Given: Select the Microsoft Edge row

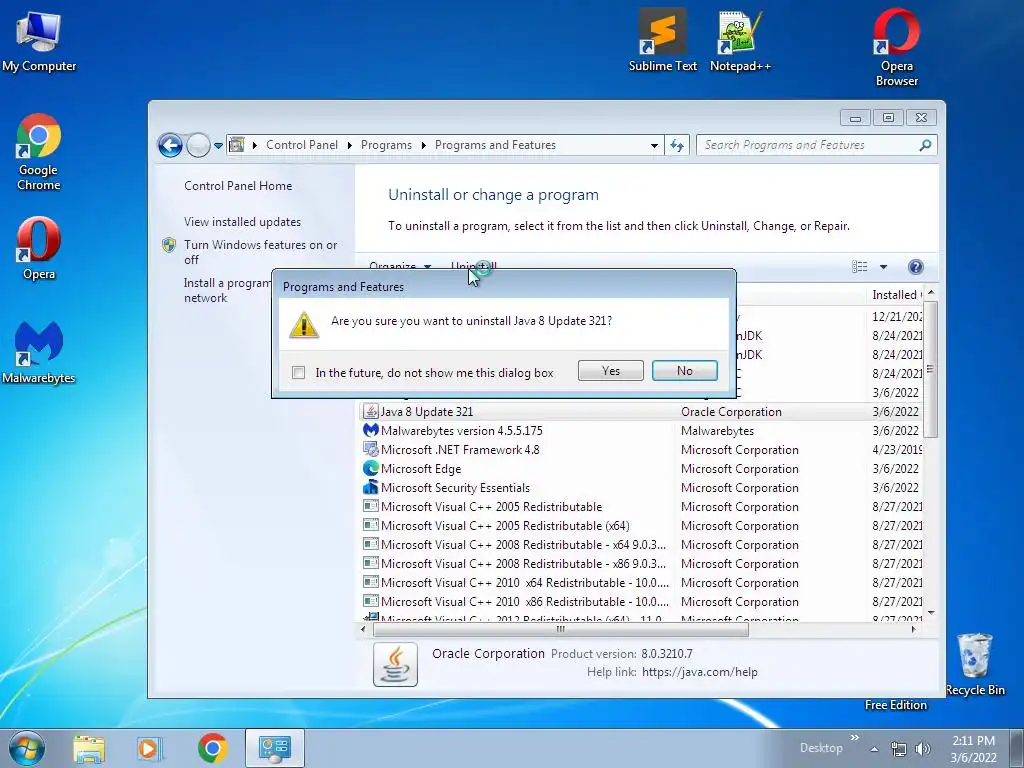Looking at the screenshot, I should pos(641,468).
